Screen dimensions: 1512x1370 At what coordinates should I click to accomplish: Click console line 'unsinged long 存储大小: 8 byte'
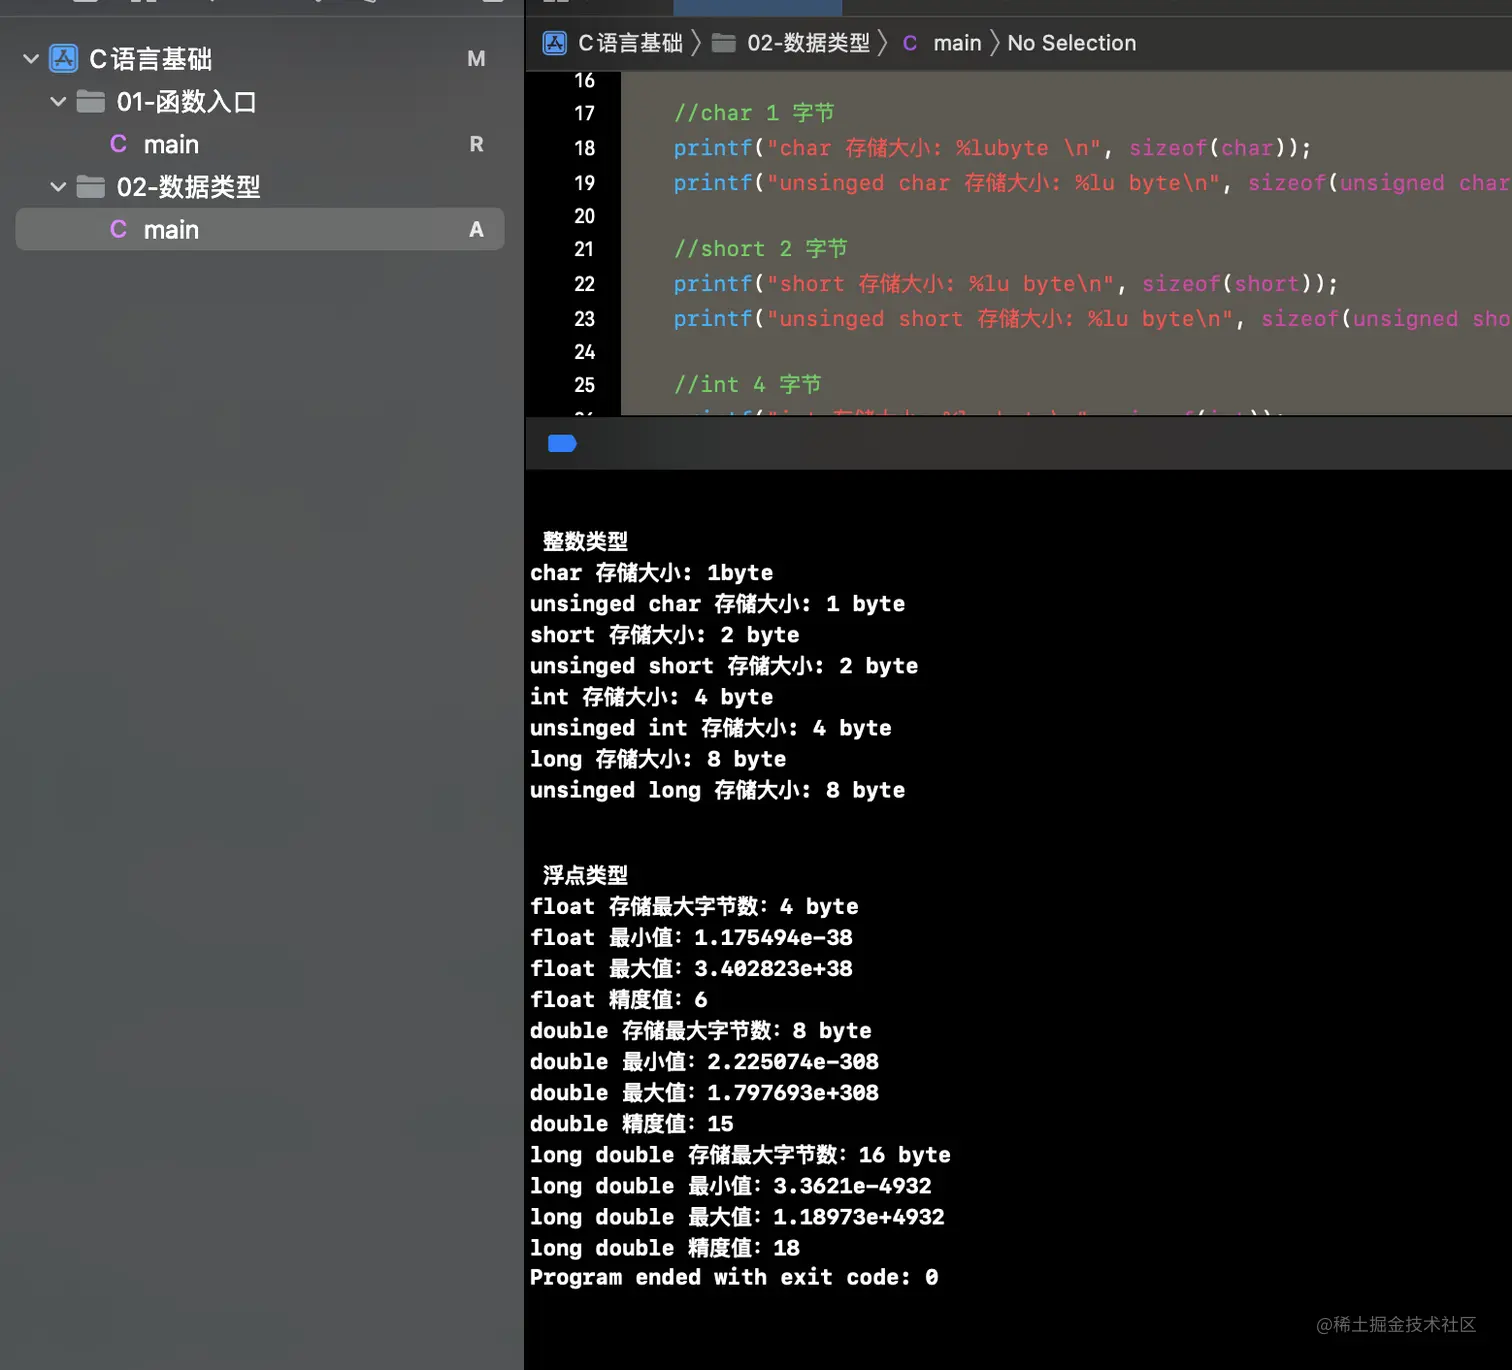(x=718, y=790)
